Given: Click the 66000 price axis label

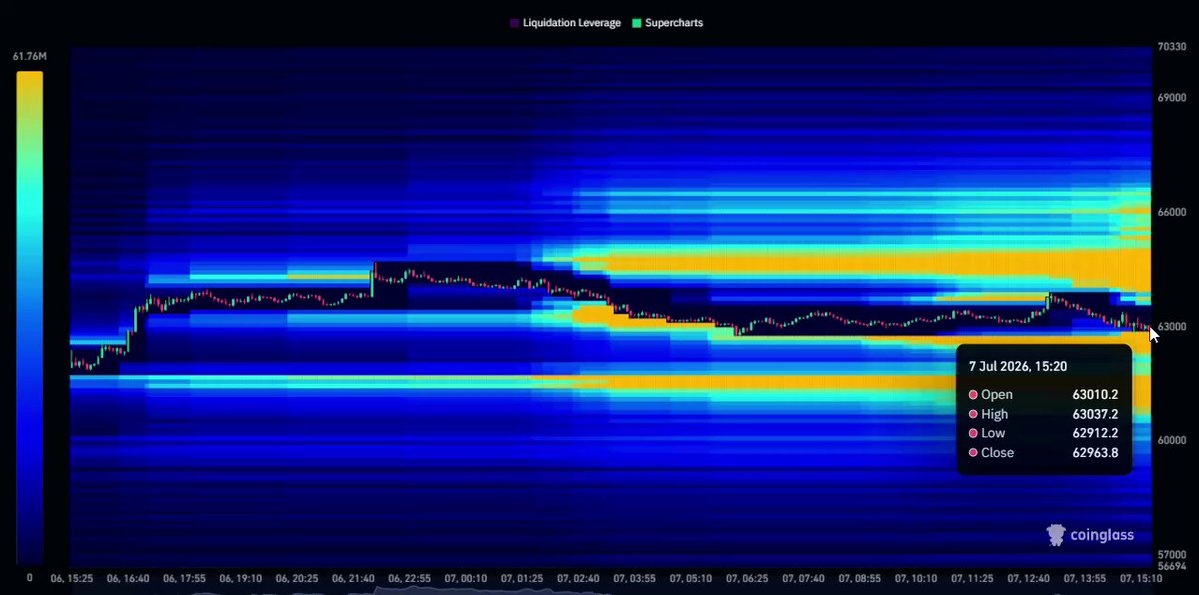Looking at the screenshot, I should pyautogui.click(x=1171, y=212).
